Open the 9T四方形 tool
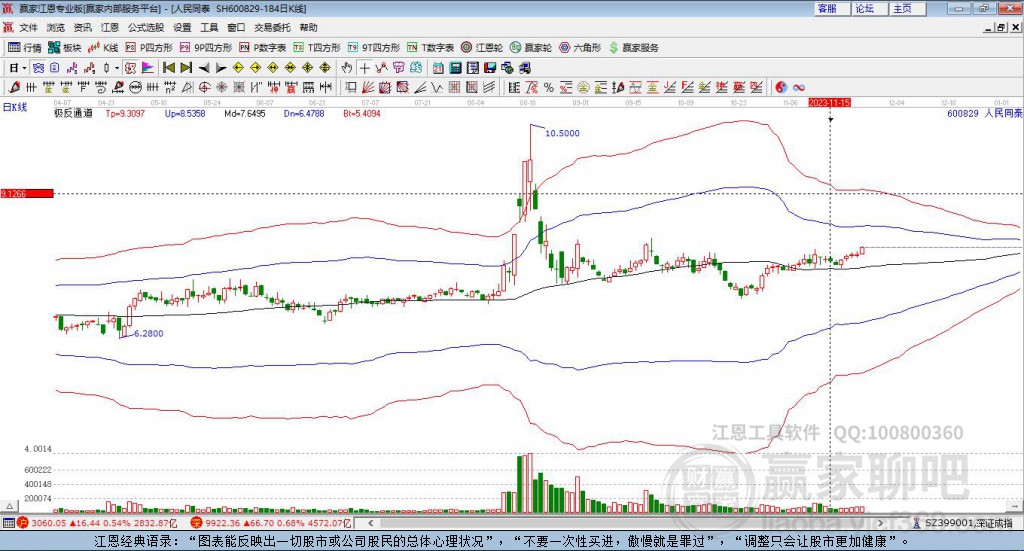1024x551 pixels. [374, 48]
